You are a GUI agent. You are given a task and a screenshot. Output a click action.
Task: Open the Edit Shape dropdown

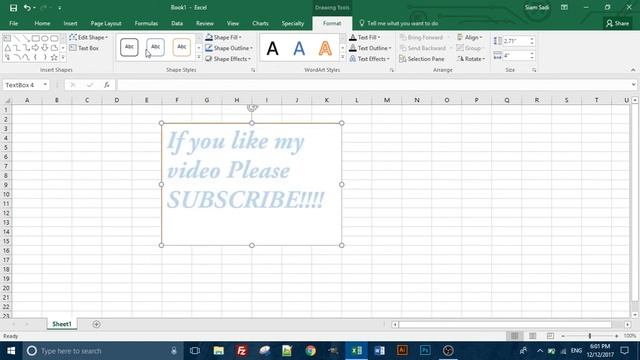click(89, 37)
